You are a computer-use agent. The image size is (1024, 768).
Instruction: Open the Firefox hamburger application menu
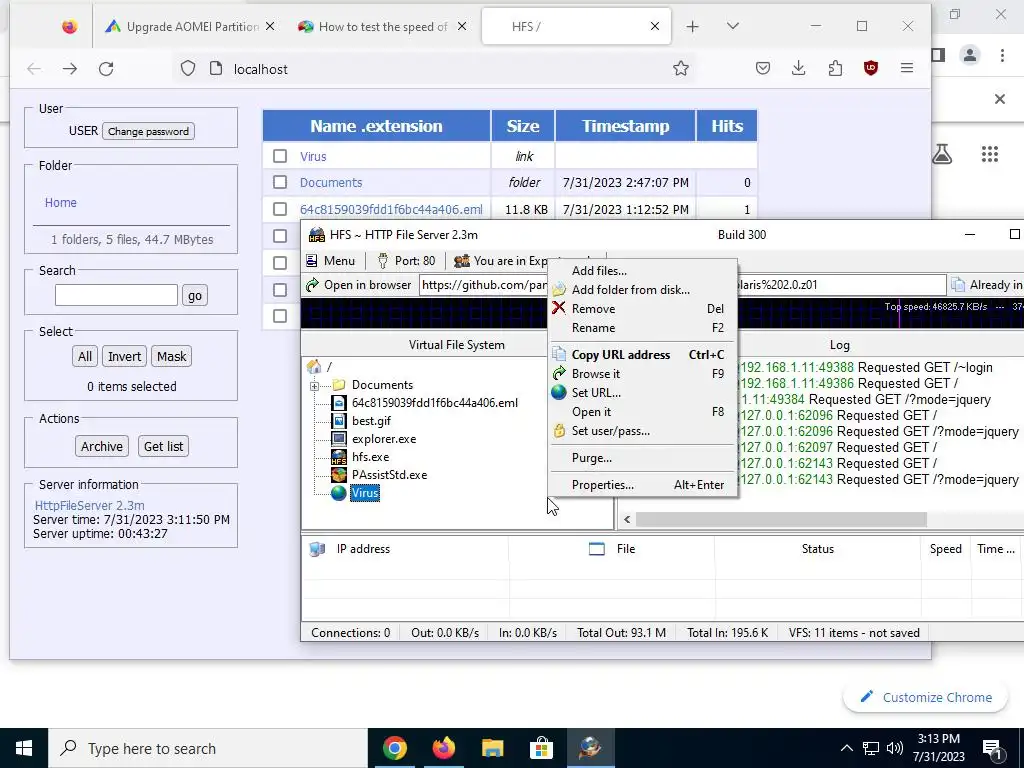click(x=907, y=68)
